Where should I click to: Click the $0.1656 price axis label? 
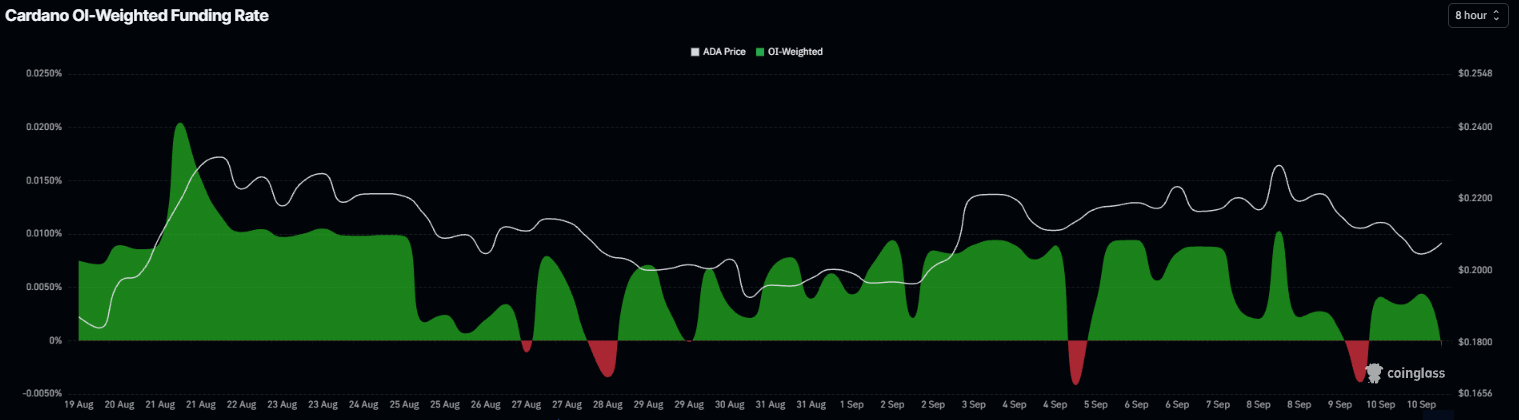[x=1475, y=394]
